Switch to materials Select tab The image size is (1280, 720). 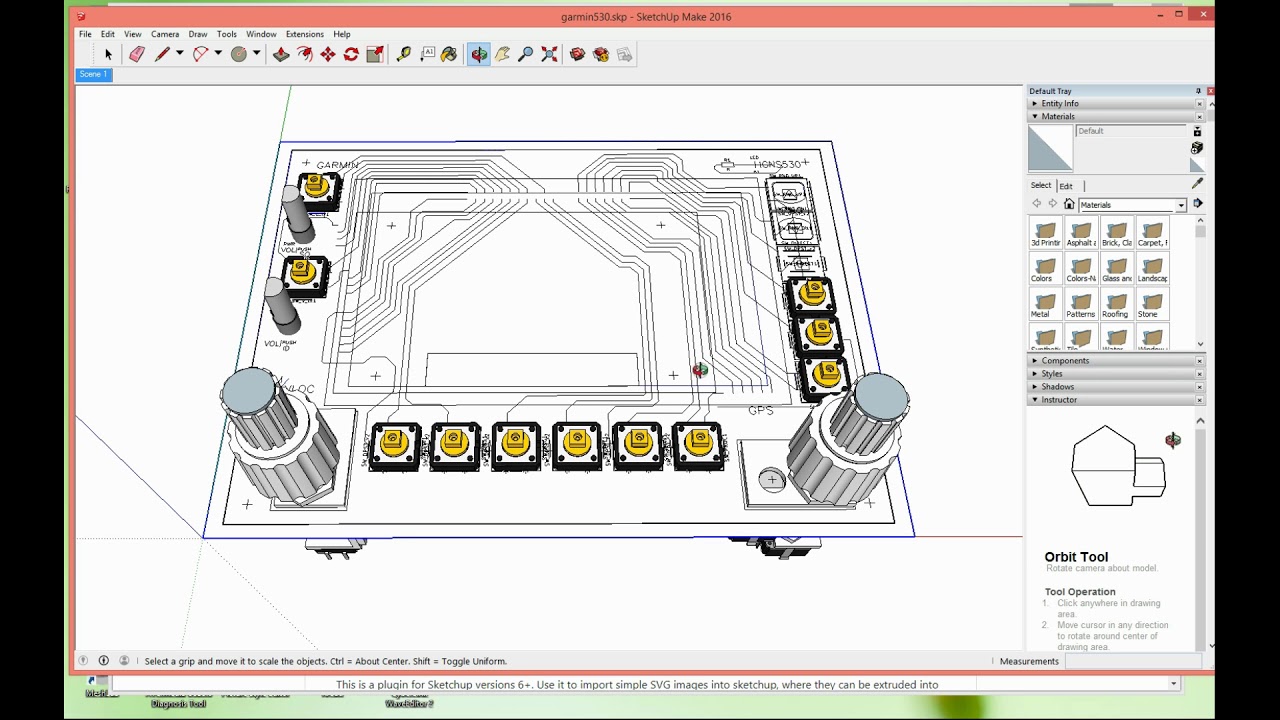coord(1041,185)
